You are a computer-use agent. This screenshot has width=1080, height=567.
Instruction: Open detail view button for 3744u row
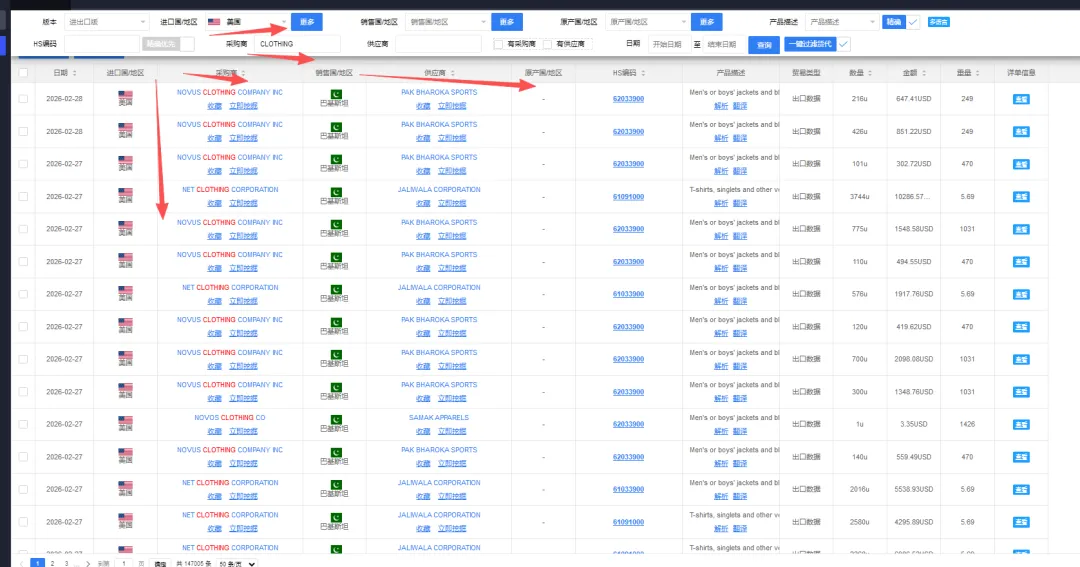click(1021, 196)
